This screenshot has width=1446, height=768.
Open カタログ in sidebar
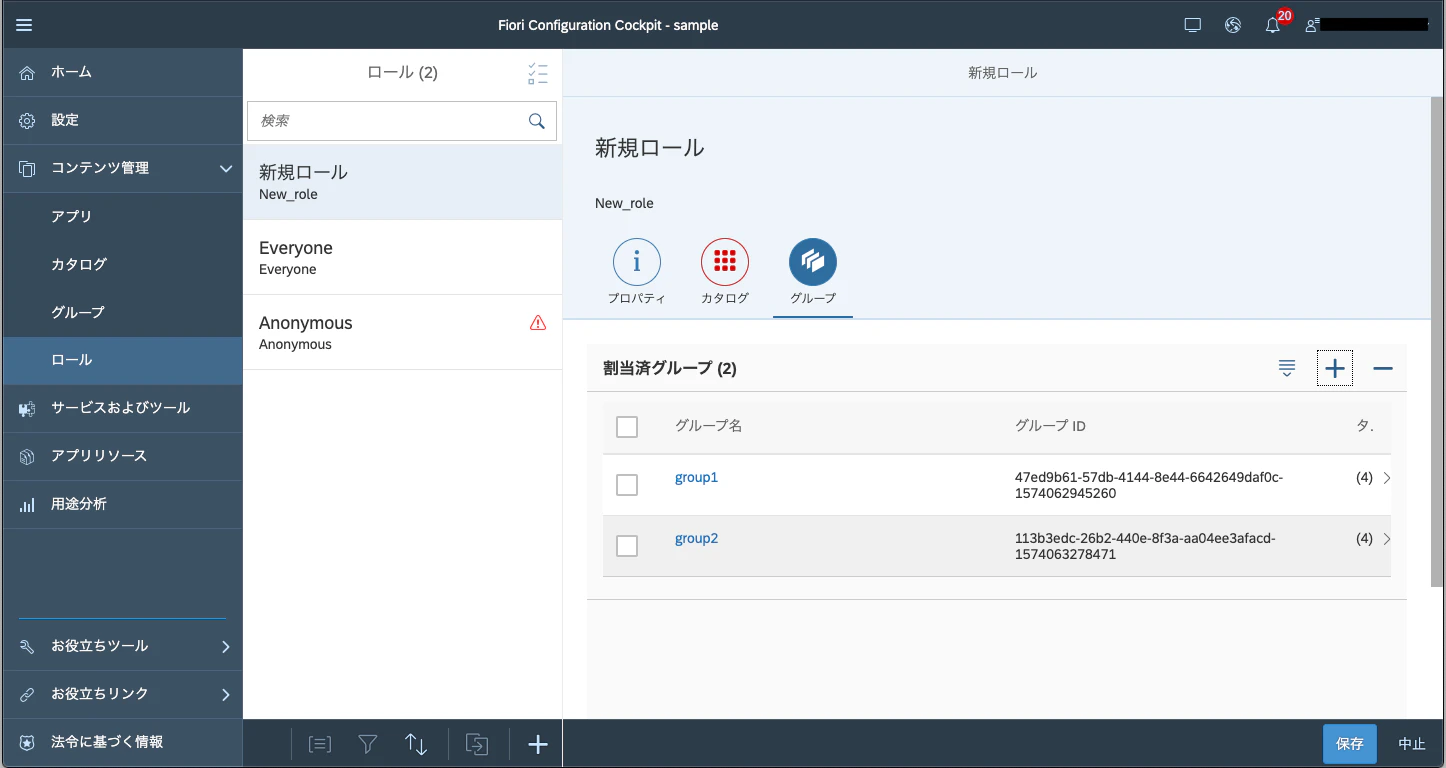pos(122,264)
